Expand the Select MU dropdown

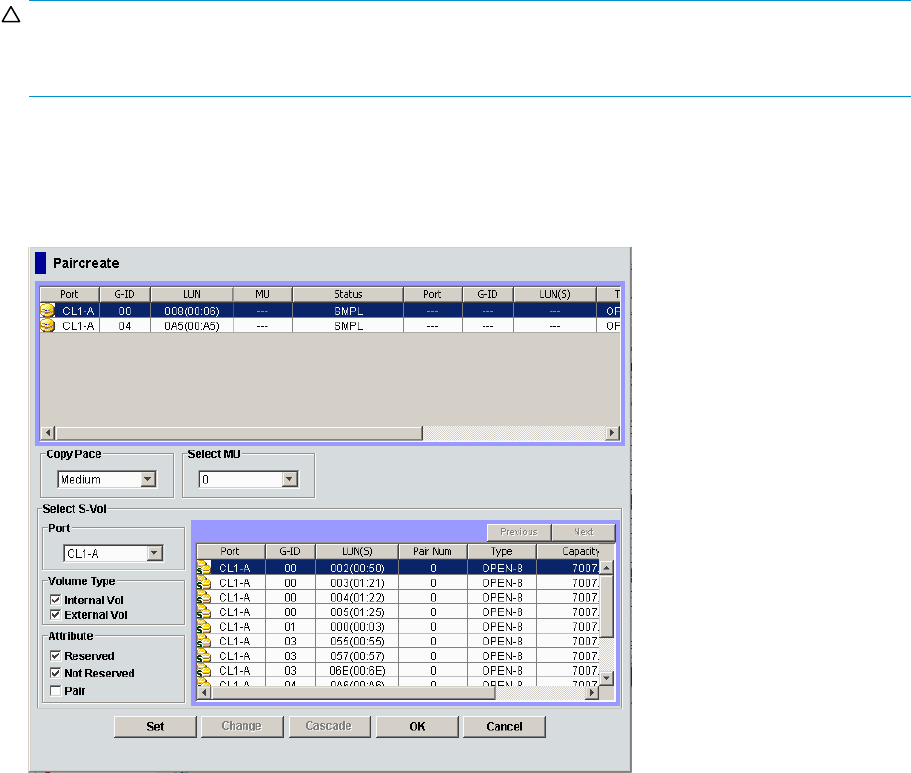(x=290, y=480)
